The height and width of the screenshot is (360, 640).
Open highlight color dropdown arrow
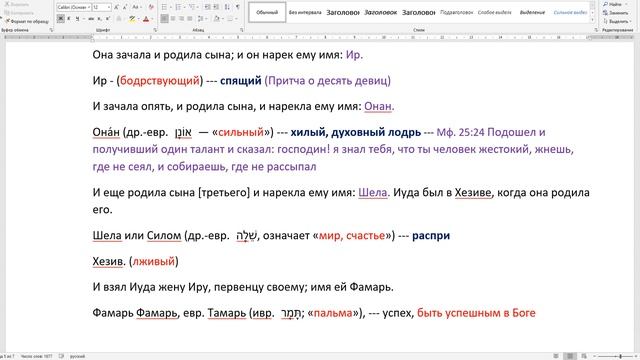[139, 18]
